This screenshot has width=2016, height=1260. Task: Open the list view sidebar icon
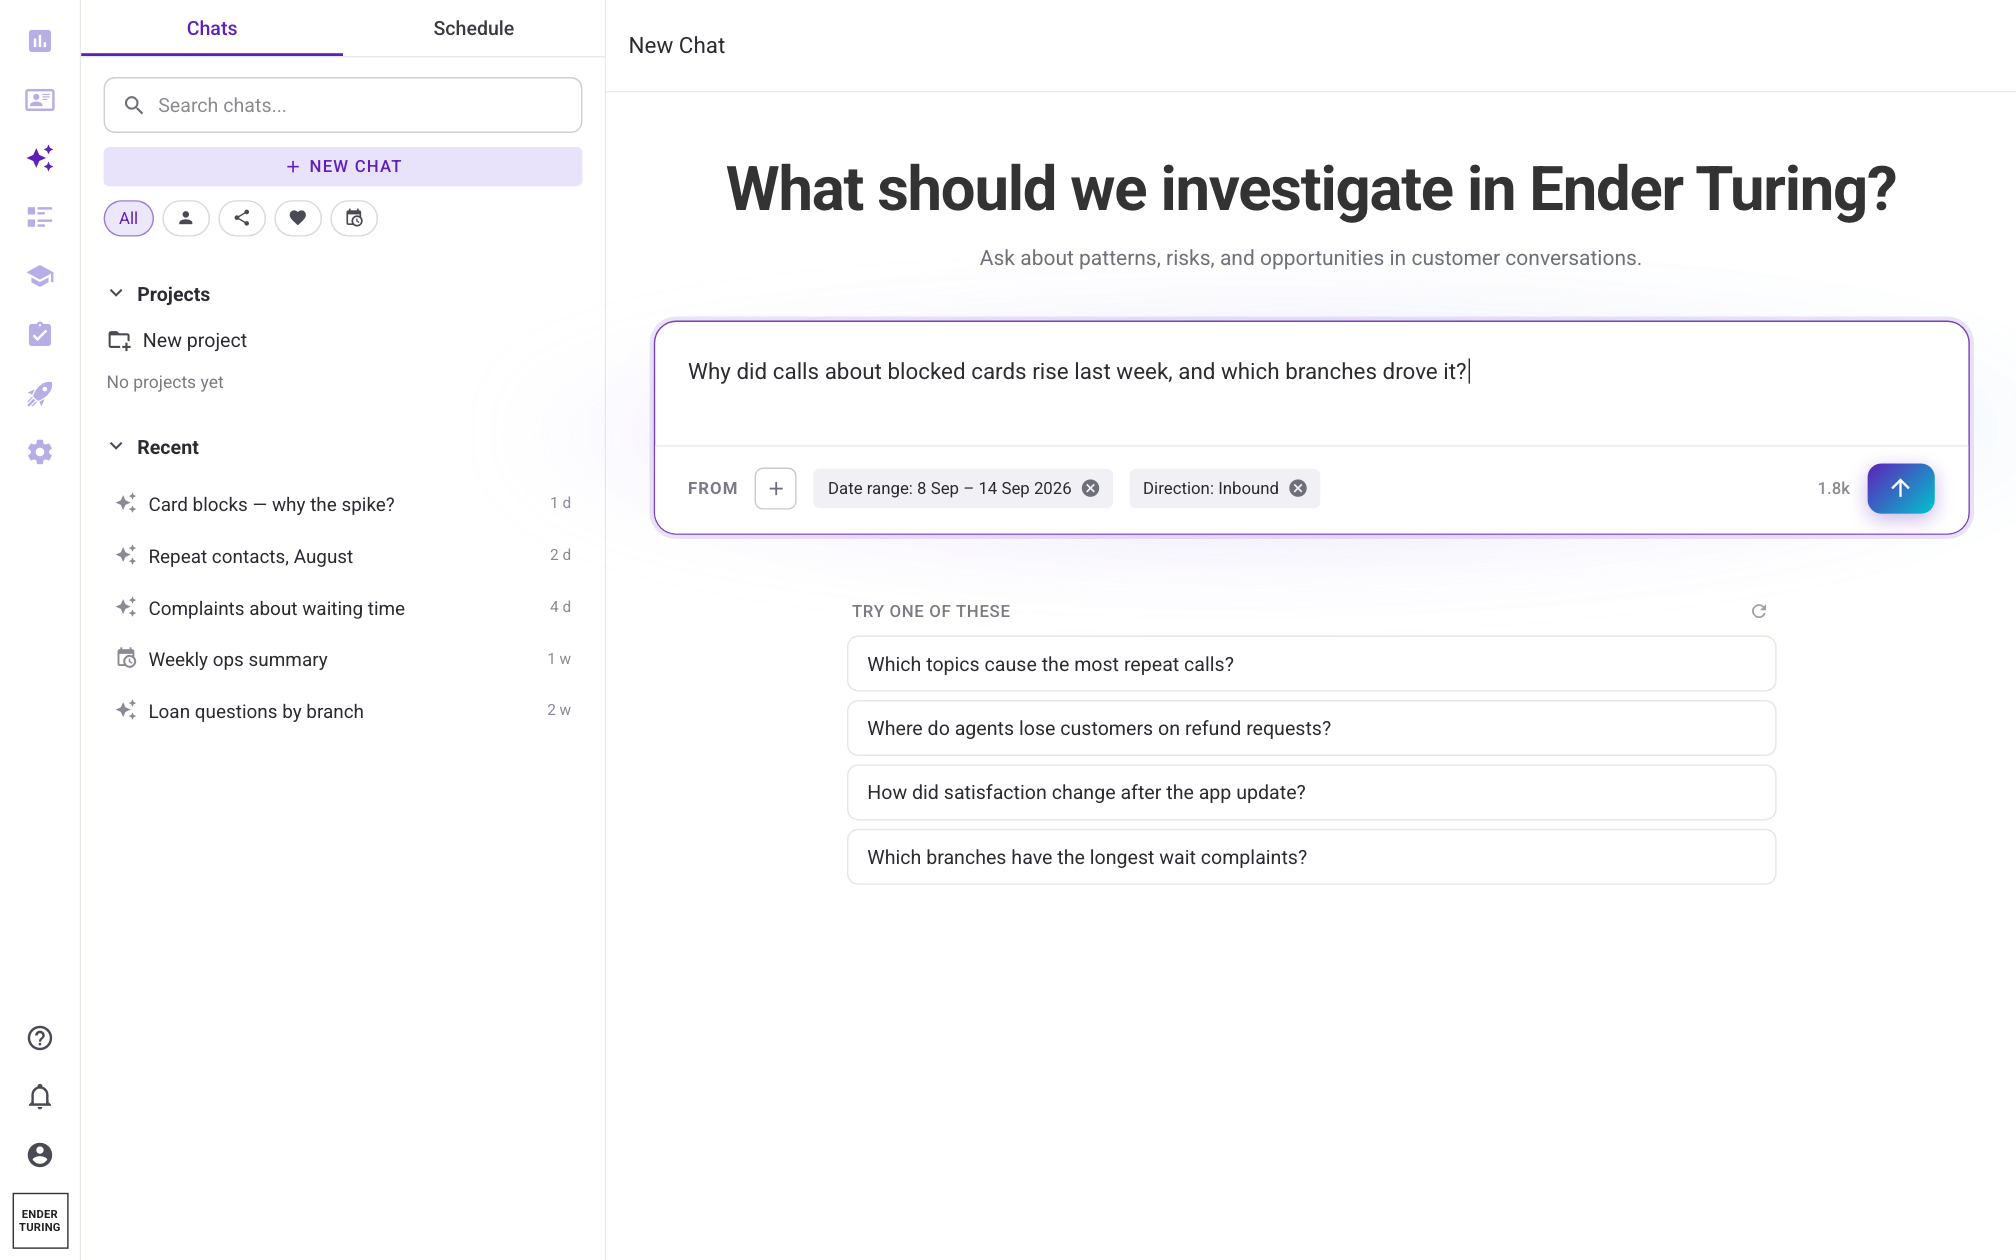[x=40, y=217]
